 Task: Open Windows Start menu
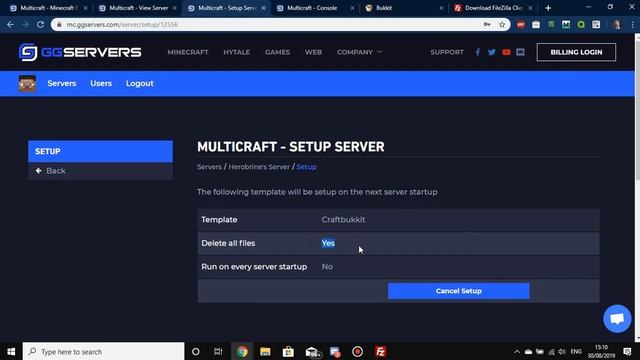(11, 351)
